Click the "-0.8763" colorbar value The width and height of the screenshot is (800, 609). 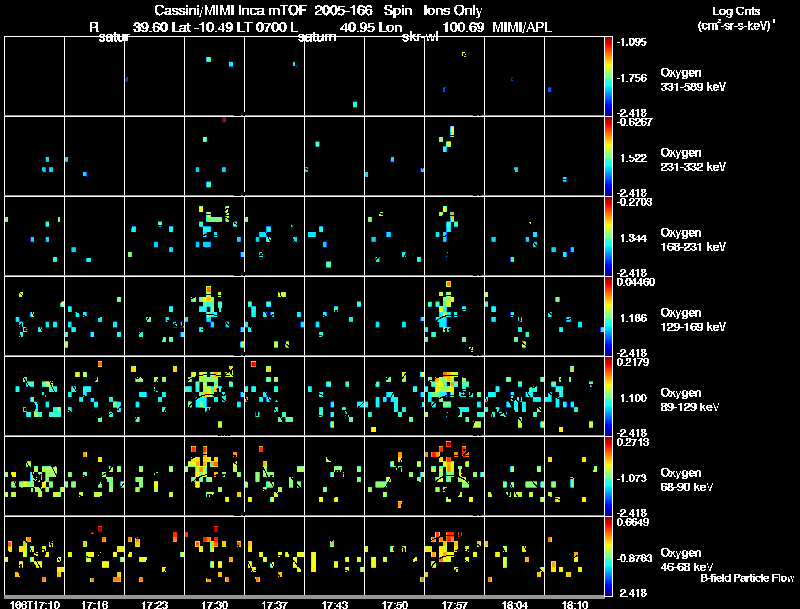pos(634,559)
